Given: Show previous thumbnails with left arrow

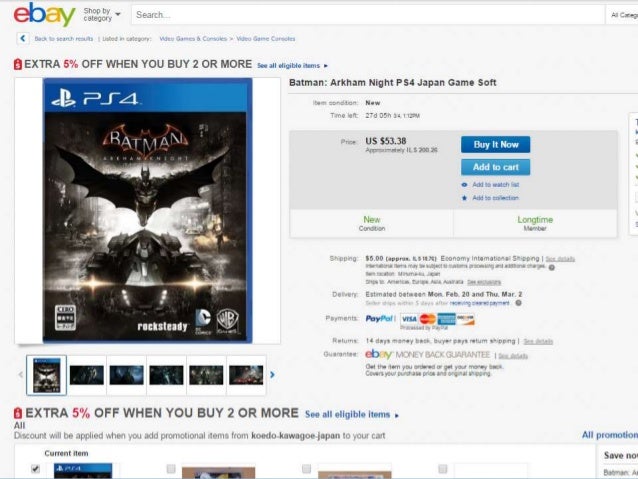Looking at the screenshot, I should tap(21, 375).
